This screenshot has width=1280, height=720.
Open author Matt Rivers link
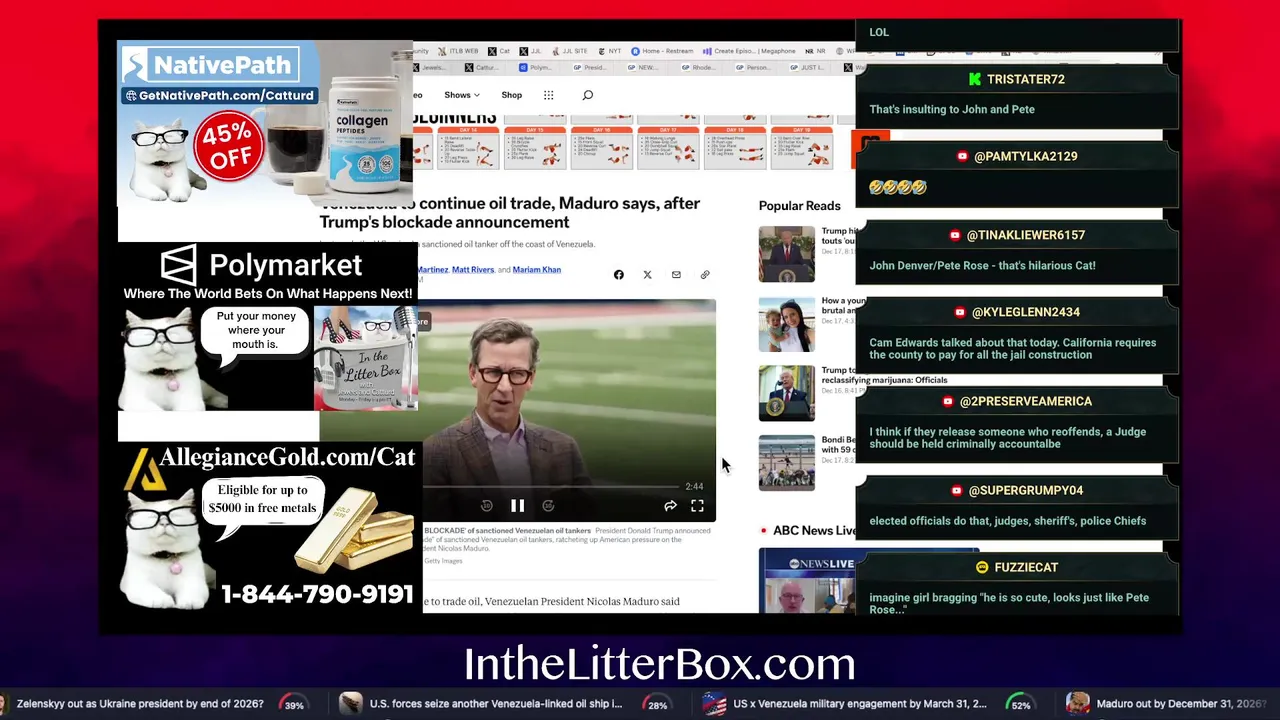(x=473, y=269)
